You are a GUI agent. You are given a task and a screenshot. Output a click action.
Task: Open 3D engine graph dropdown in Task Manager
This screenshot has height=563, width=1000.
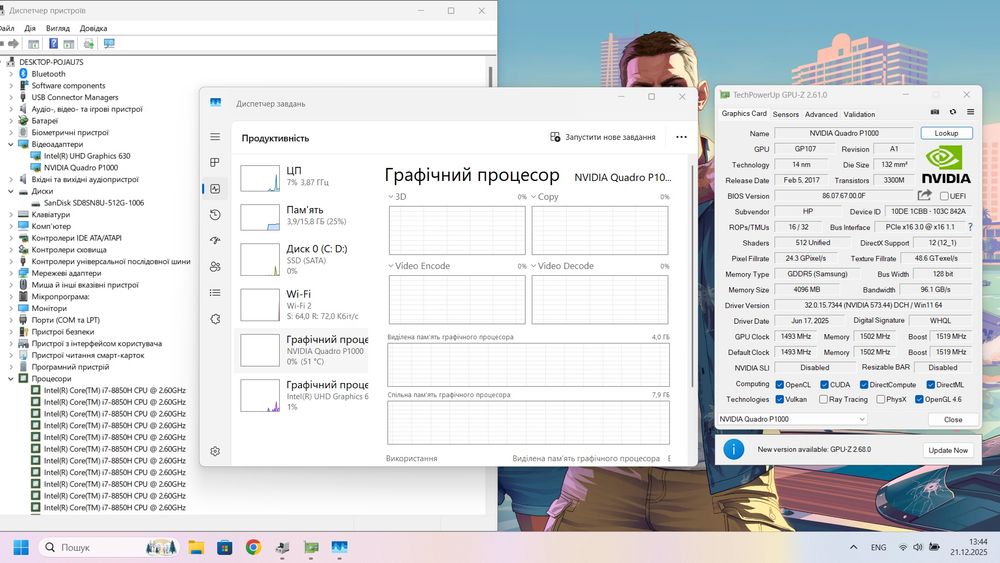coord(391,196)
